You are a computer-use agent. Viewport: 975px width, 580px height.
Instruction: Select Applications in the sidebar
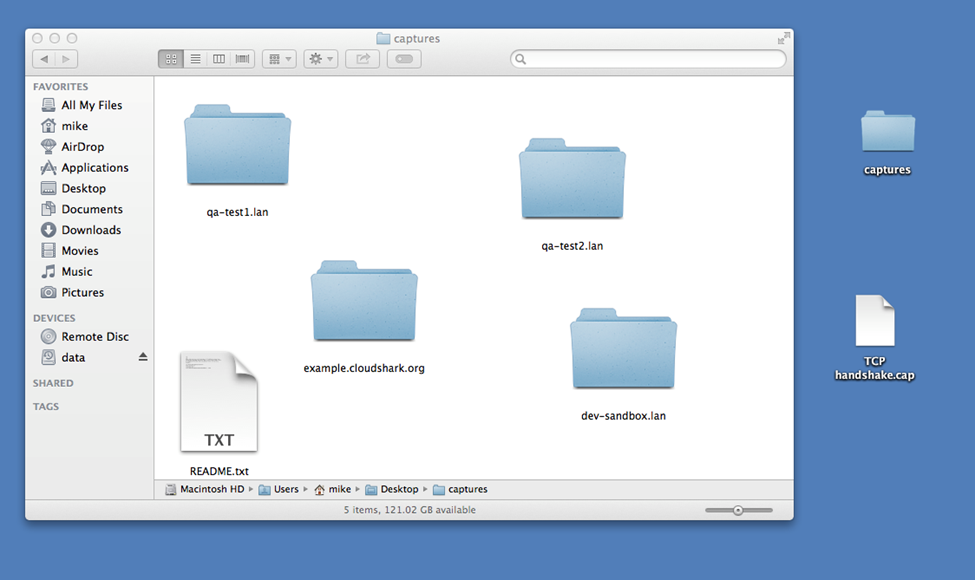[94, 168]
